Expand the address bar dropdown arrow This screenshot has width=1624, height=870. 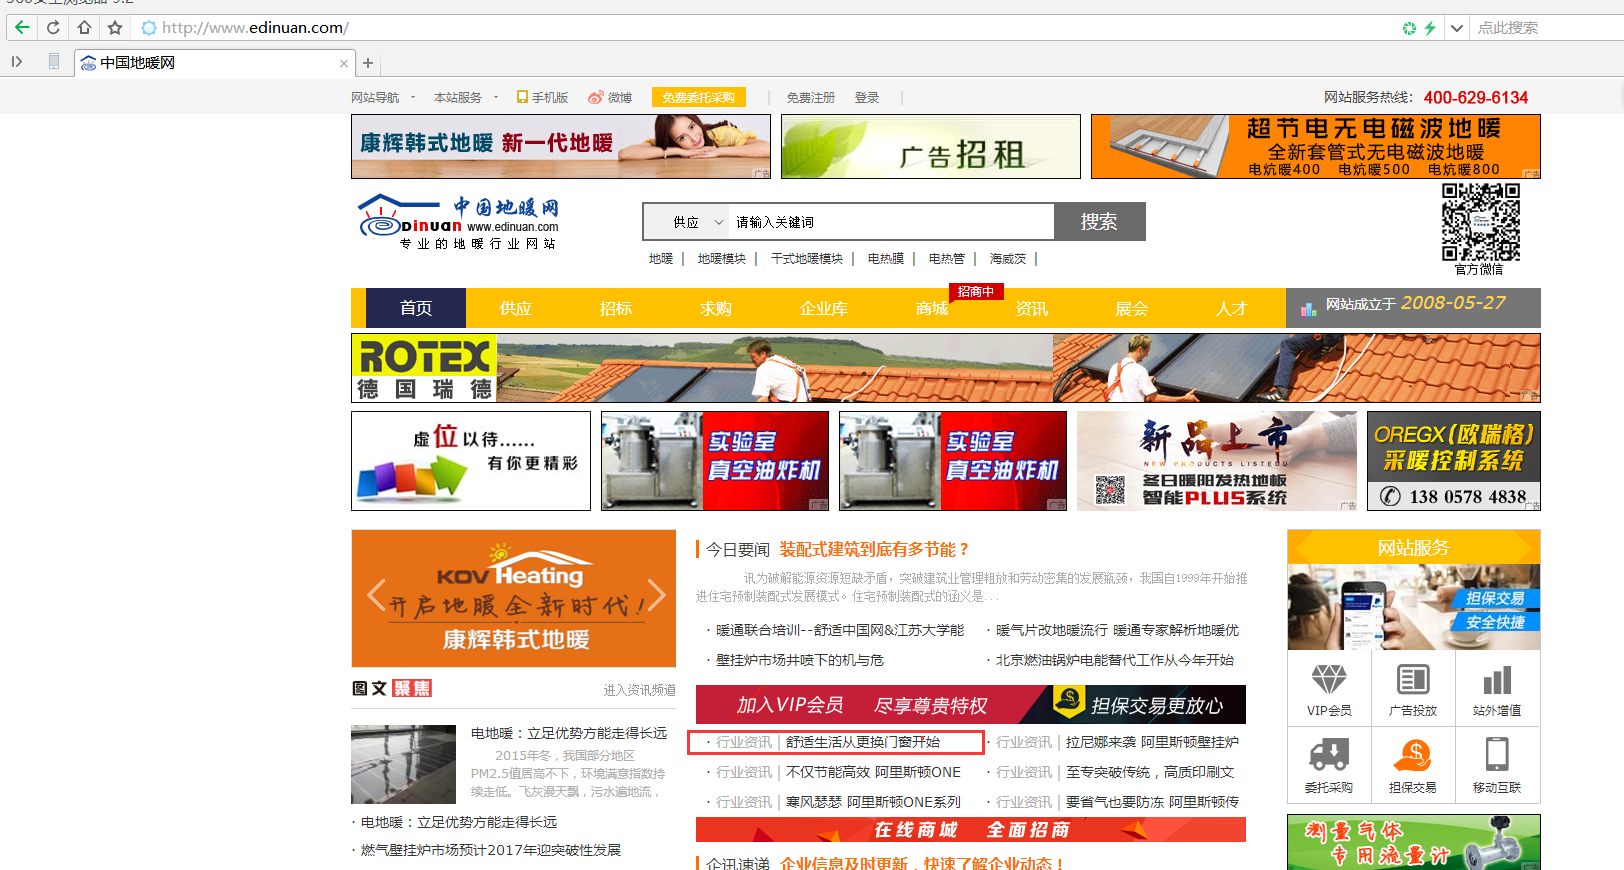pyautogui.click(x=1456, y=28)
